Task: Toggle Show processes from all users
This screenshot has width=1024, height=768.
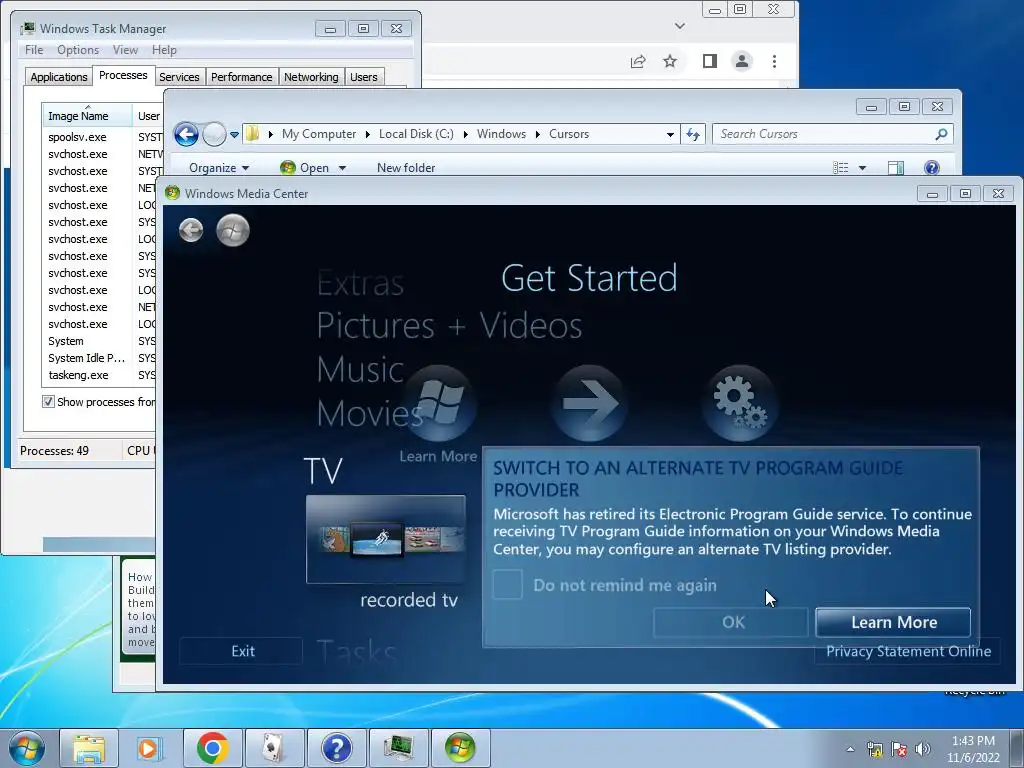Action: click(x=48, y=402)
